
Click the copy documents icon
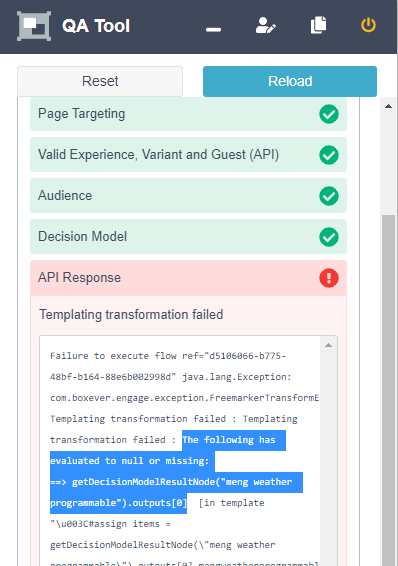pyautogui.click(x=318, y=25)
